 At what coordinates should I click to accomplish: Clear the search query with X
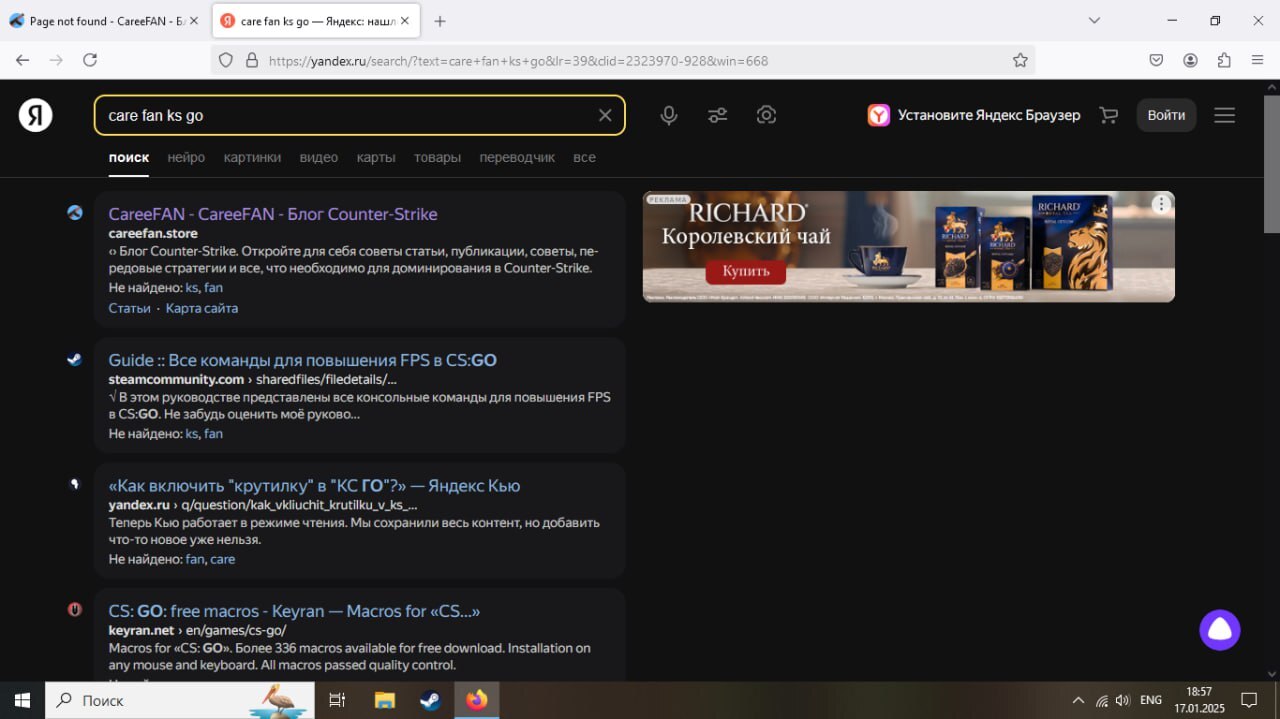coord(605,115)
